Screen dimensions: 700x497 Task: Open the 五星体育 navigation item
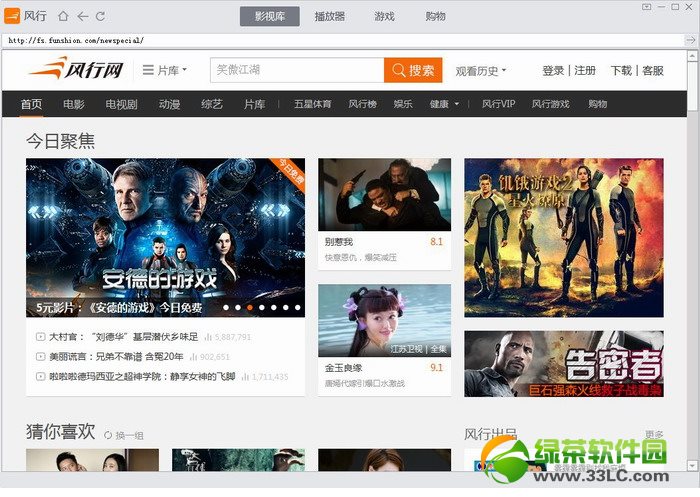click(312, 104)
